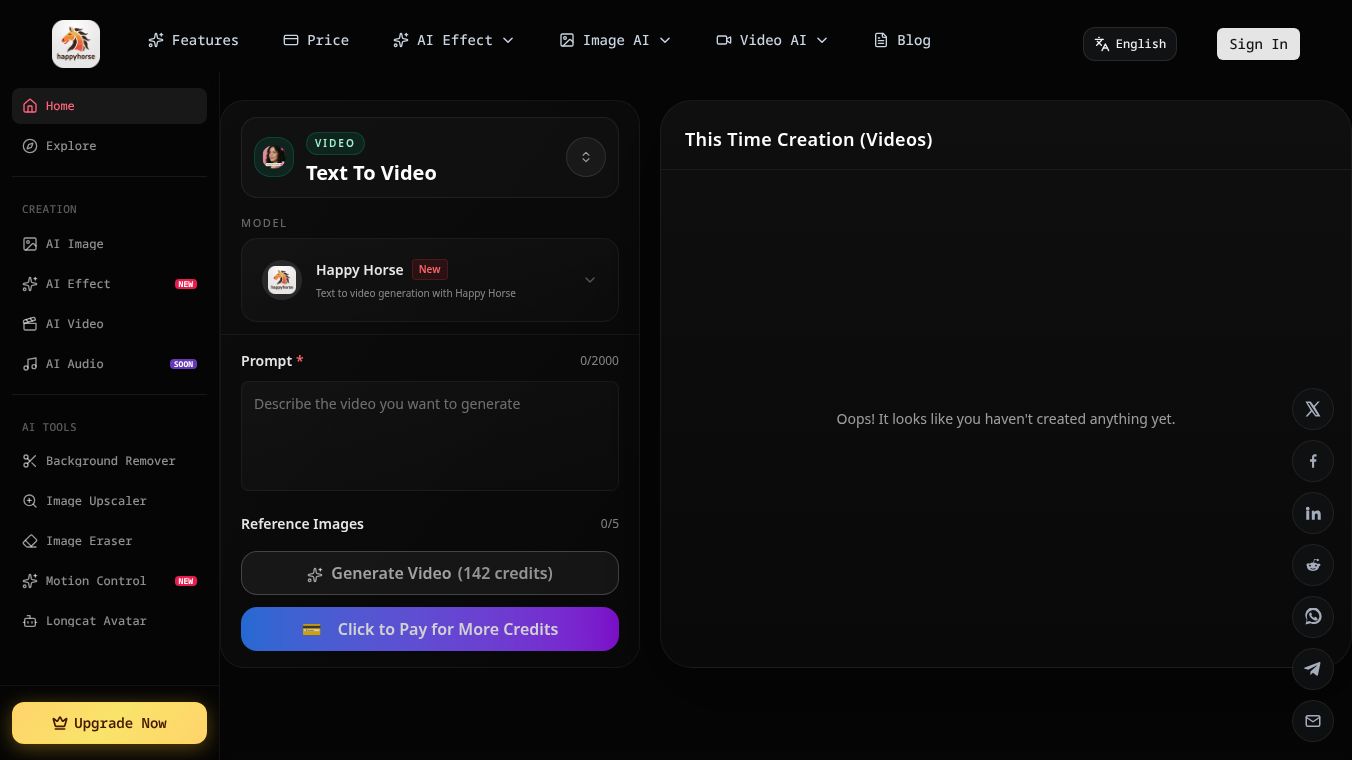Expand the Image AI nav dropdown
The width and height of the screenshot is (1352, 760).
pyautogui.click(x=615, y=40)
